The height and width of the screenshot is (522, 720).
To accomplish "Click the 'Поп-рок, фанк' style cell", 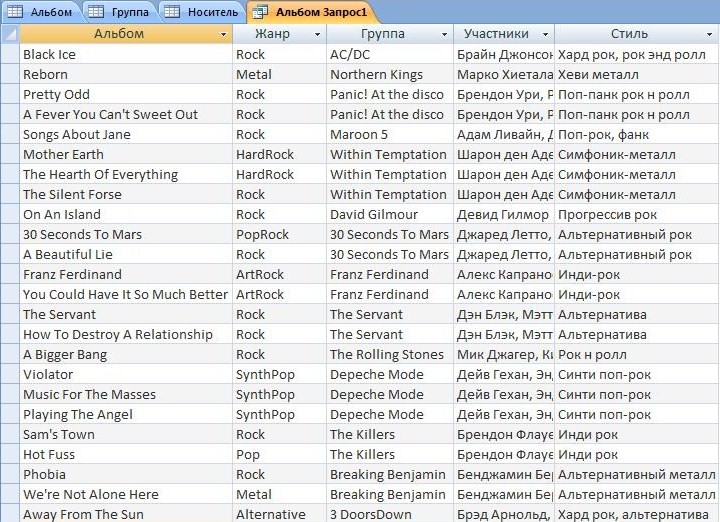I will coord(636,134).
